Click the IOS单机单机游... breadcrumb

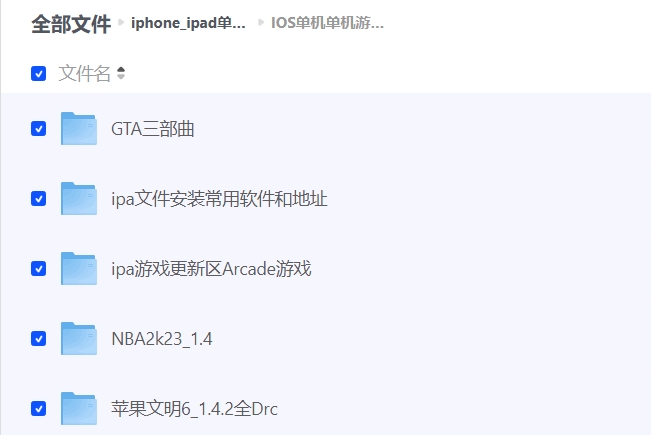click(327, 23)
